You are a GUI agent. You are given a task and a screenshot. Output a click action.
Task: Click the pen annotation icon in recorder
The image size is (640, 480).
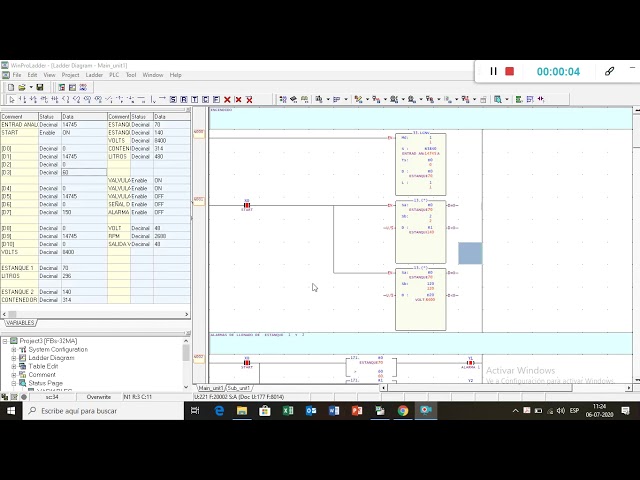pos(609,71)
